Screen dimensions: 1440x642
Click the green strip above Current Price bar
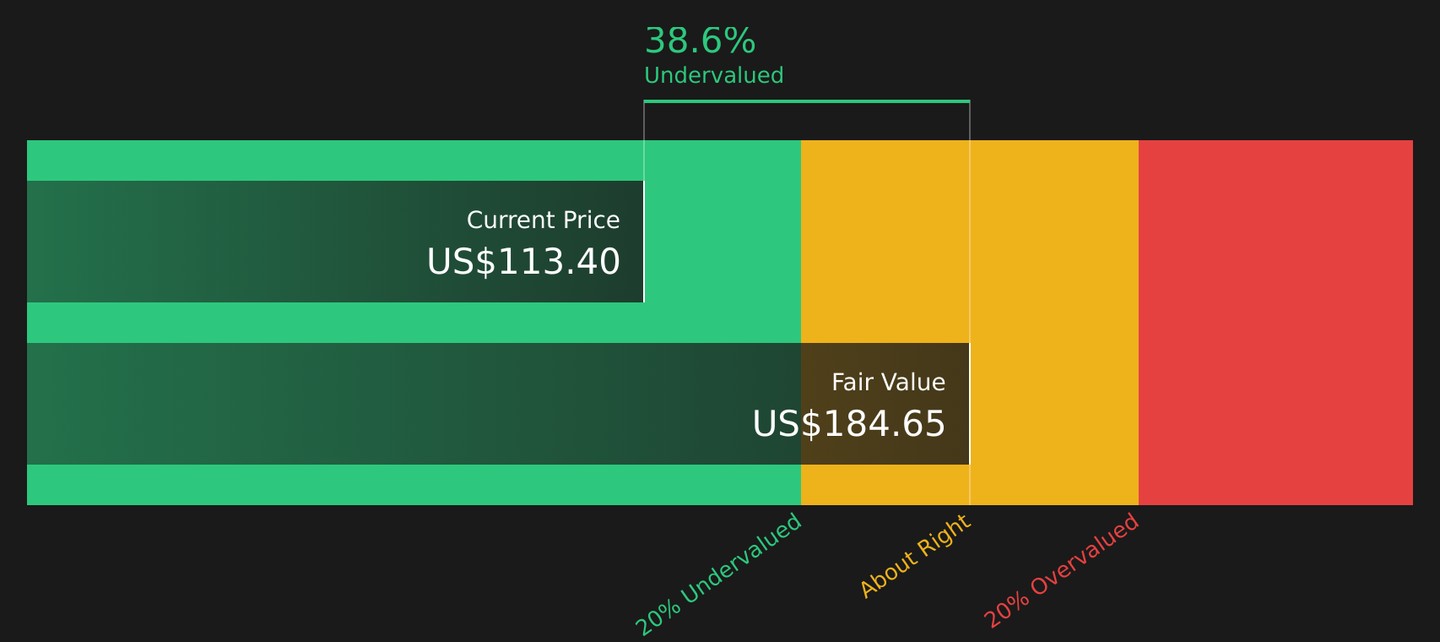[414, 160]
